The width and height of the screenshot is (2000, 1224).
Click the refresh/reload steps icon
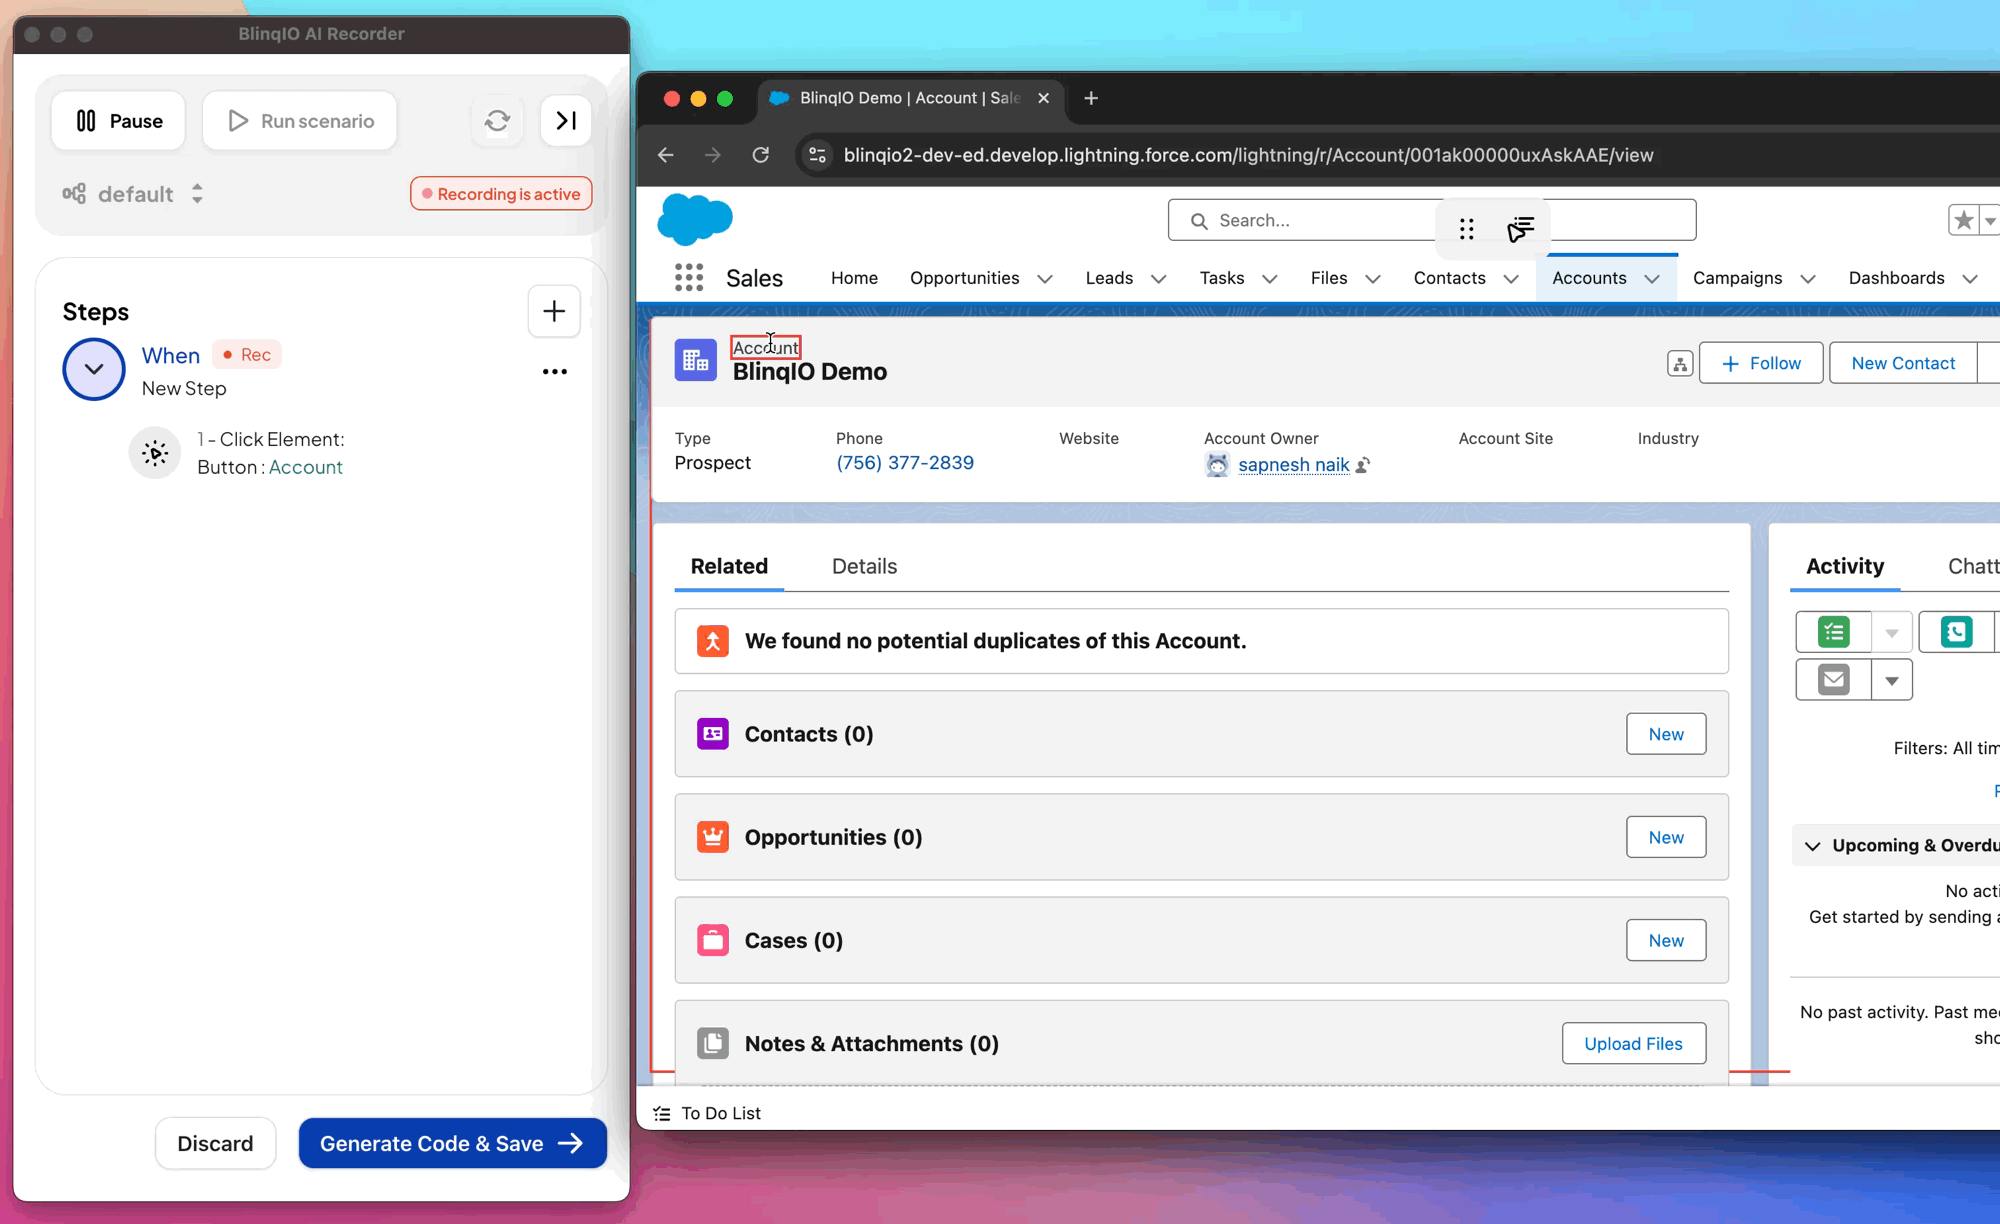pyautogui.click(x=499, y=120)
